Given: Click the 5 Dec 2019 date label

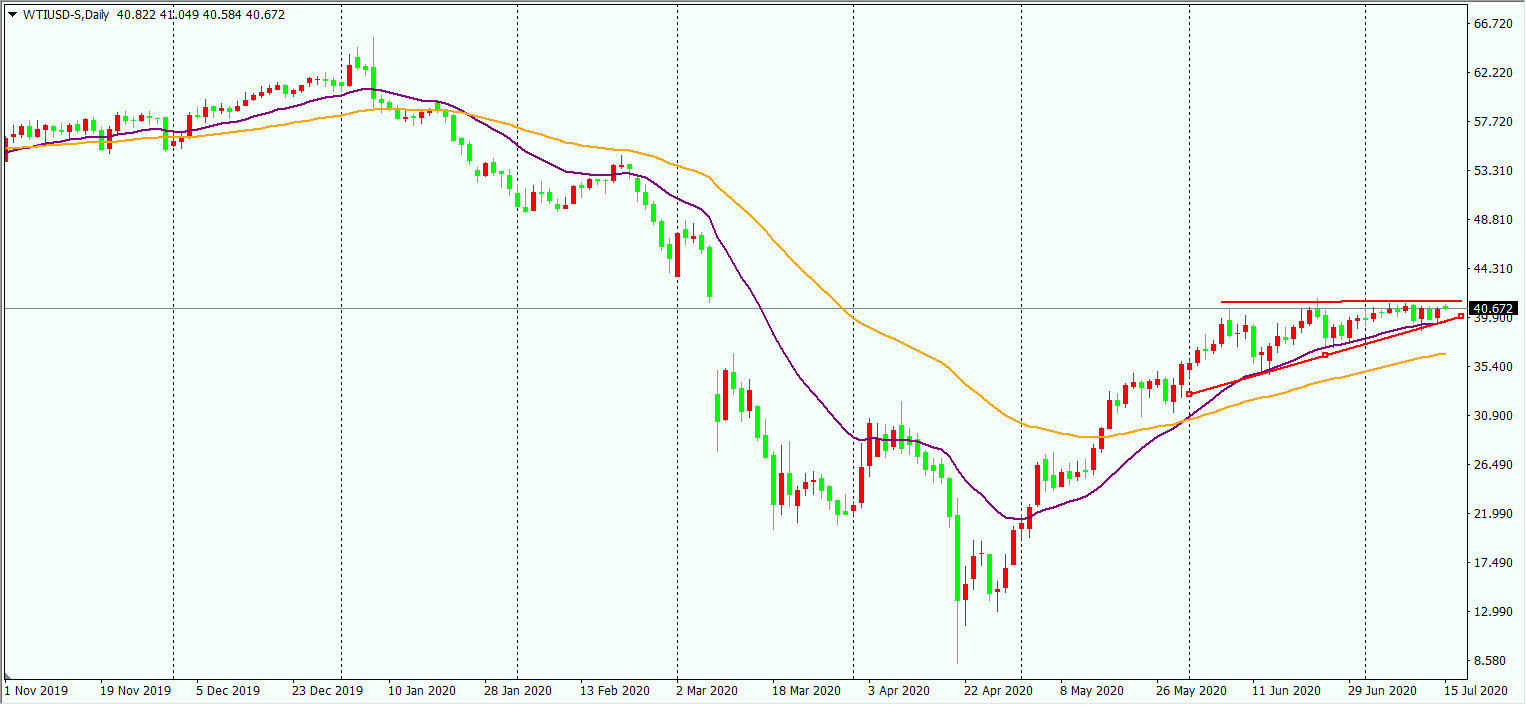Looking at the screenshot, I should click(227, 691).
